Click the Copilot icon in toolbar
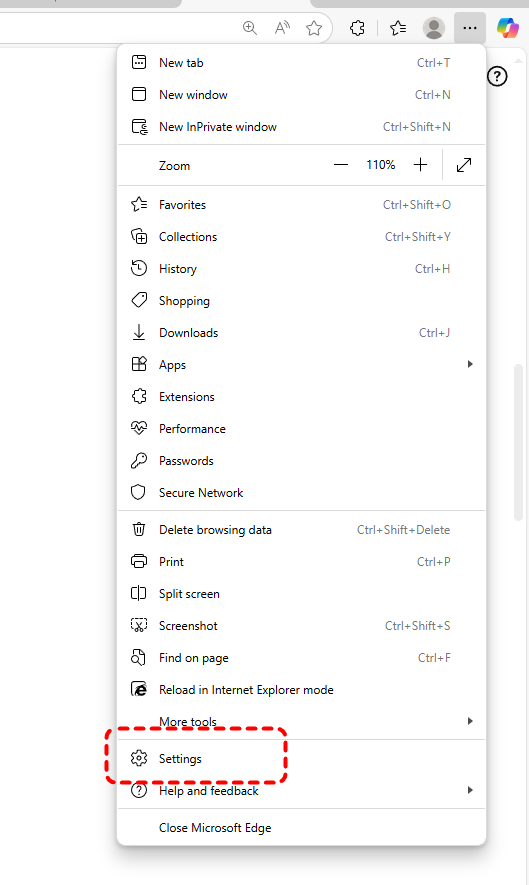The height and width of the screenshot is (885, 529). point(507,28)
